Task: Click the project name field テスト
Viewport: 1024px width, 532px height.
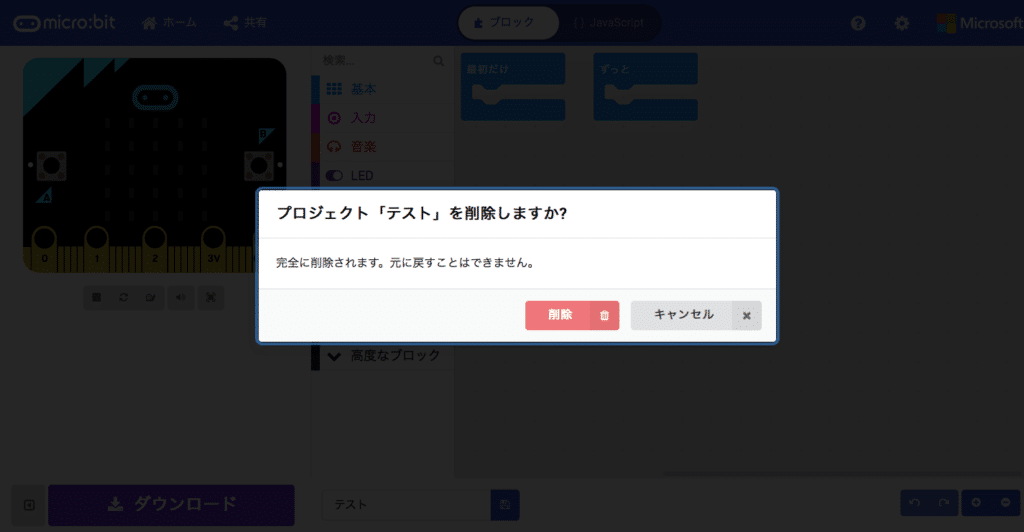Action: (406, 505)
